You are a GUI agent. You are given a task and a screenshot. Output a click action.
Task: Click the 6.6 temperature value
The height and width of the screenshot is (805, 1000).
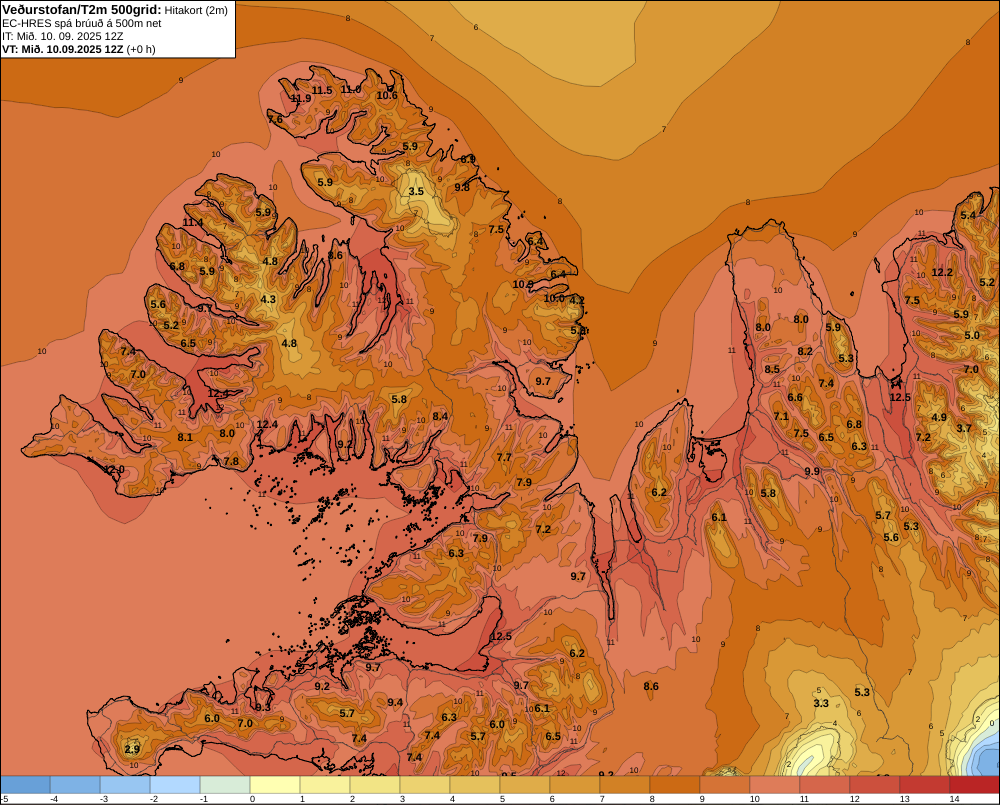795,397
